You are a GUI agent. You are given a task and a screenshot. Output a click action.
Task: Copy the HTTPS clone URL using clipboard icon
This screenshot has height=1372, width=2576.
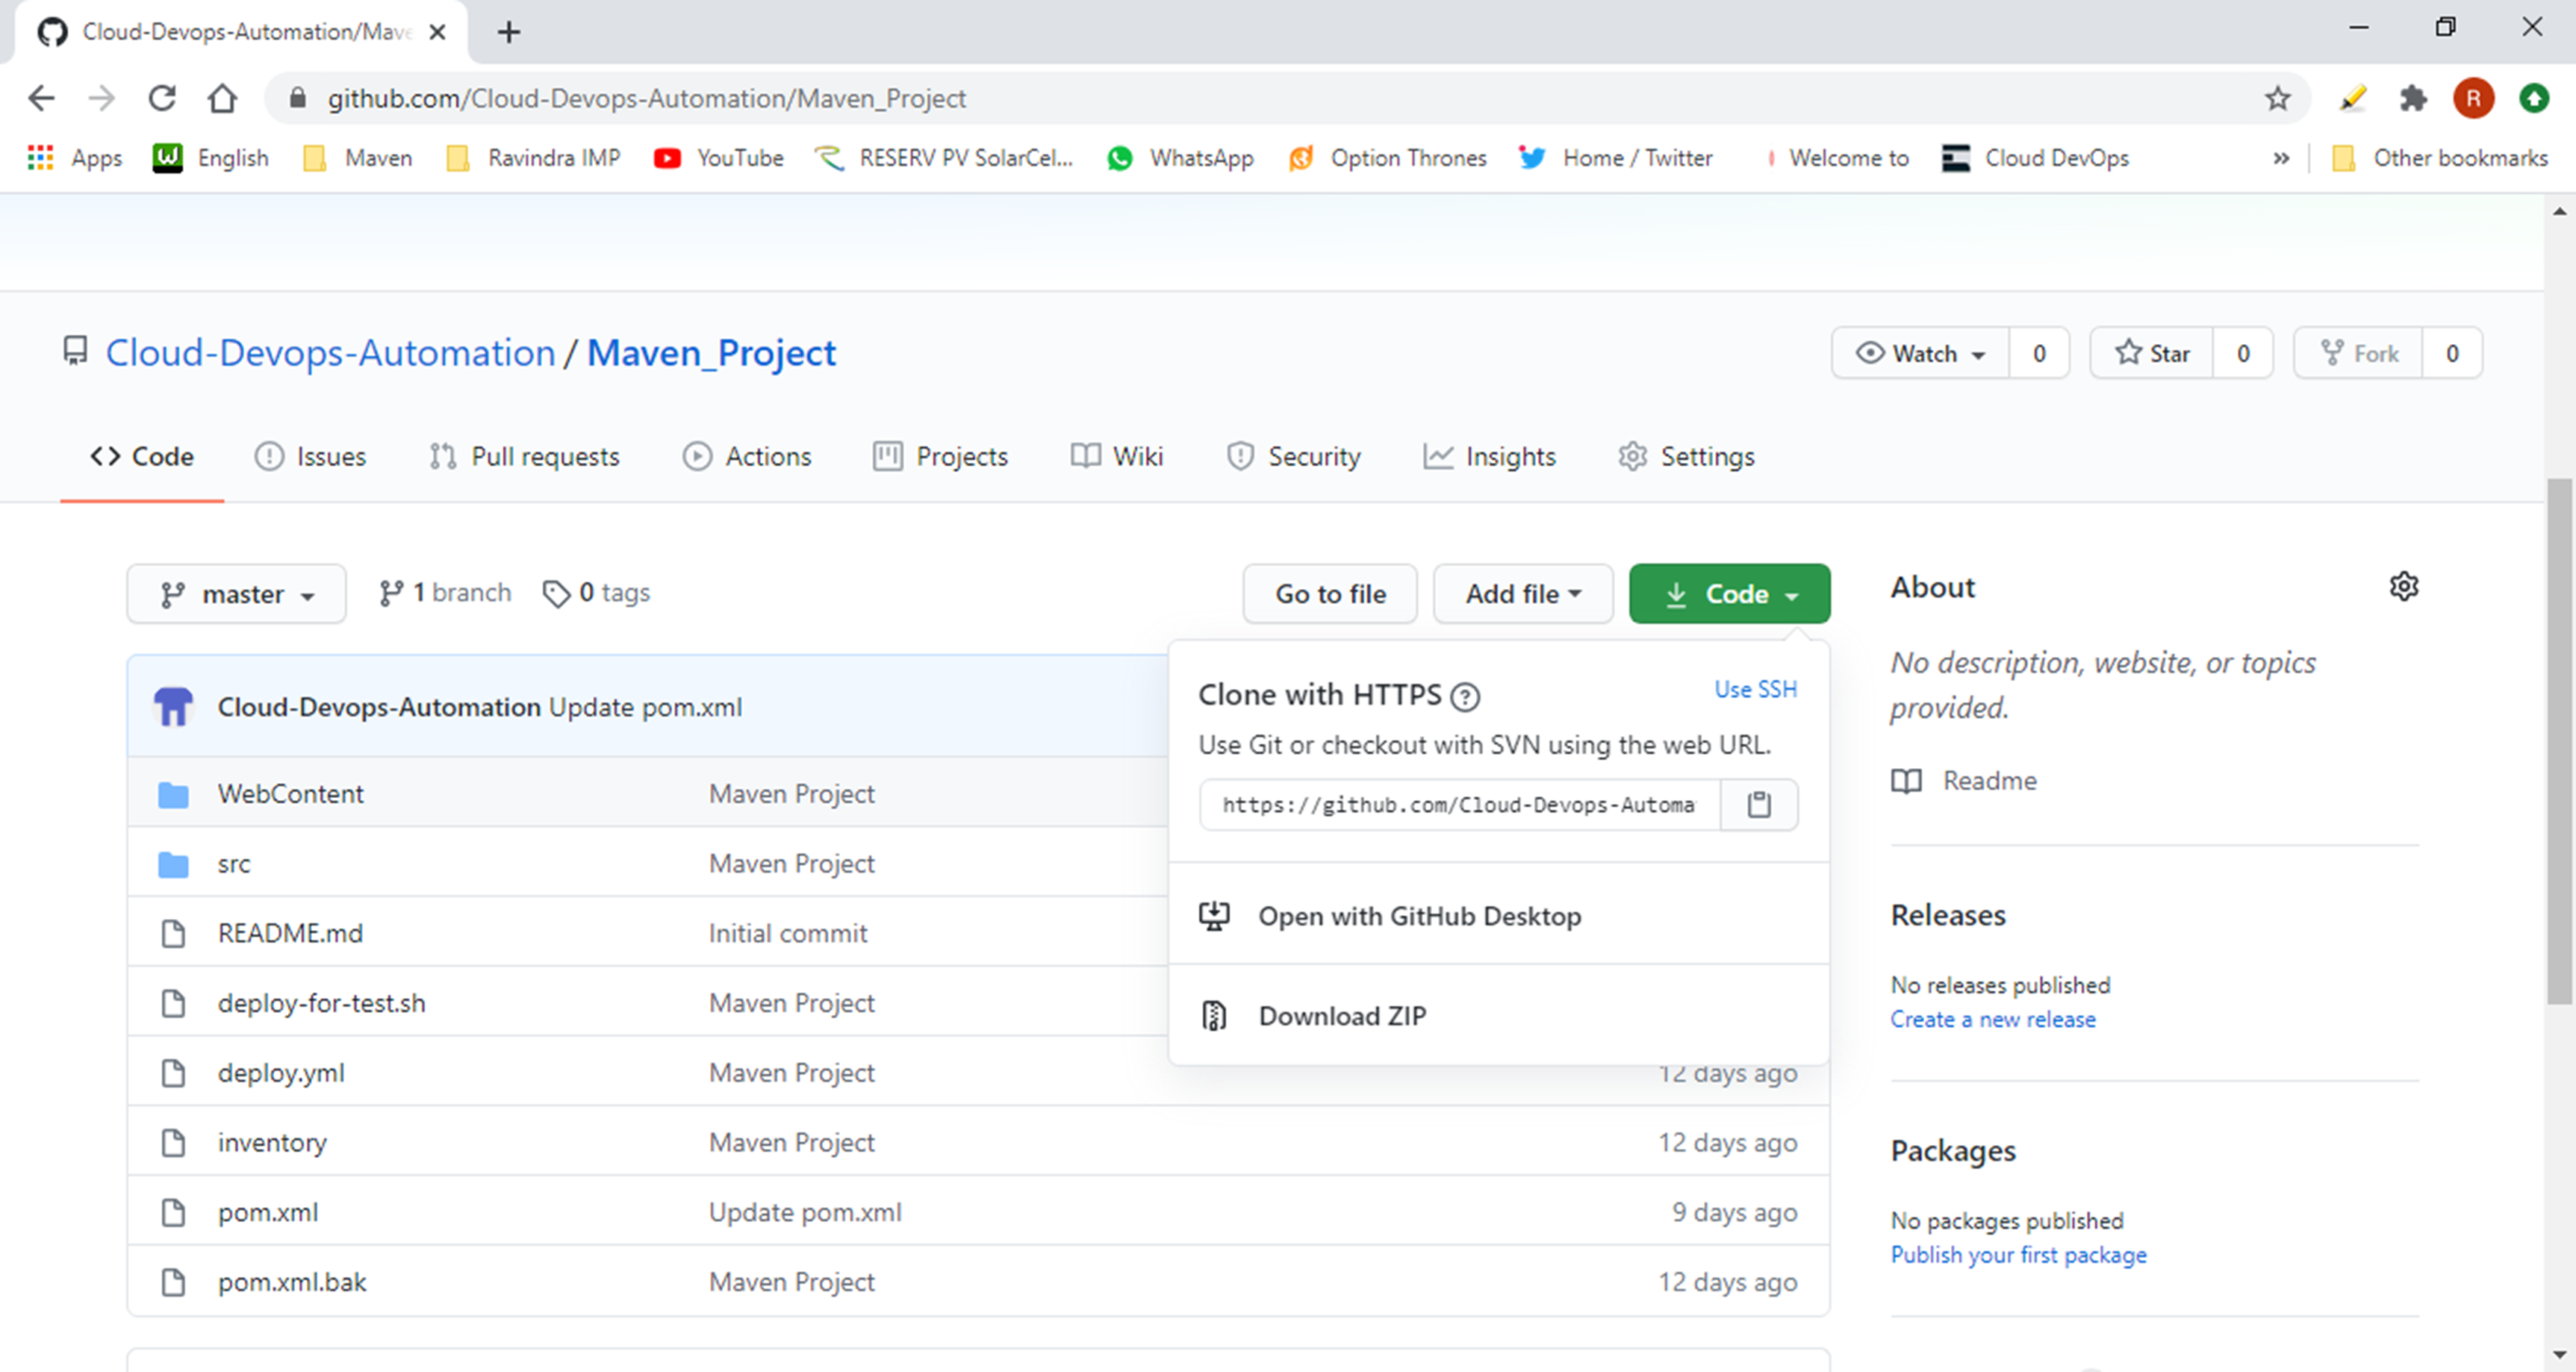[x=1758, y=804]
